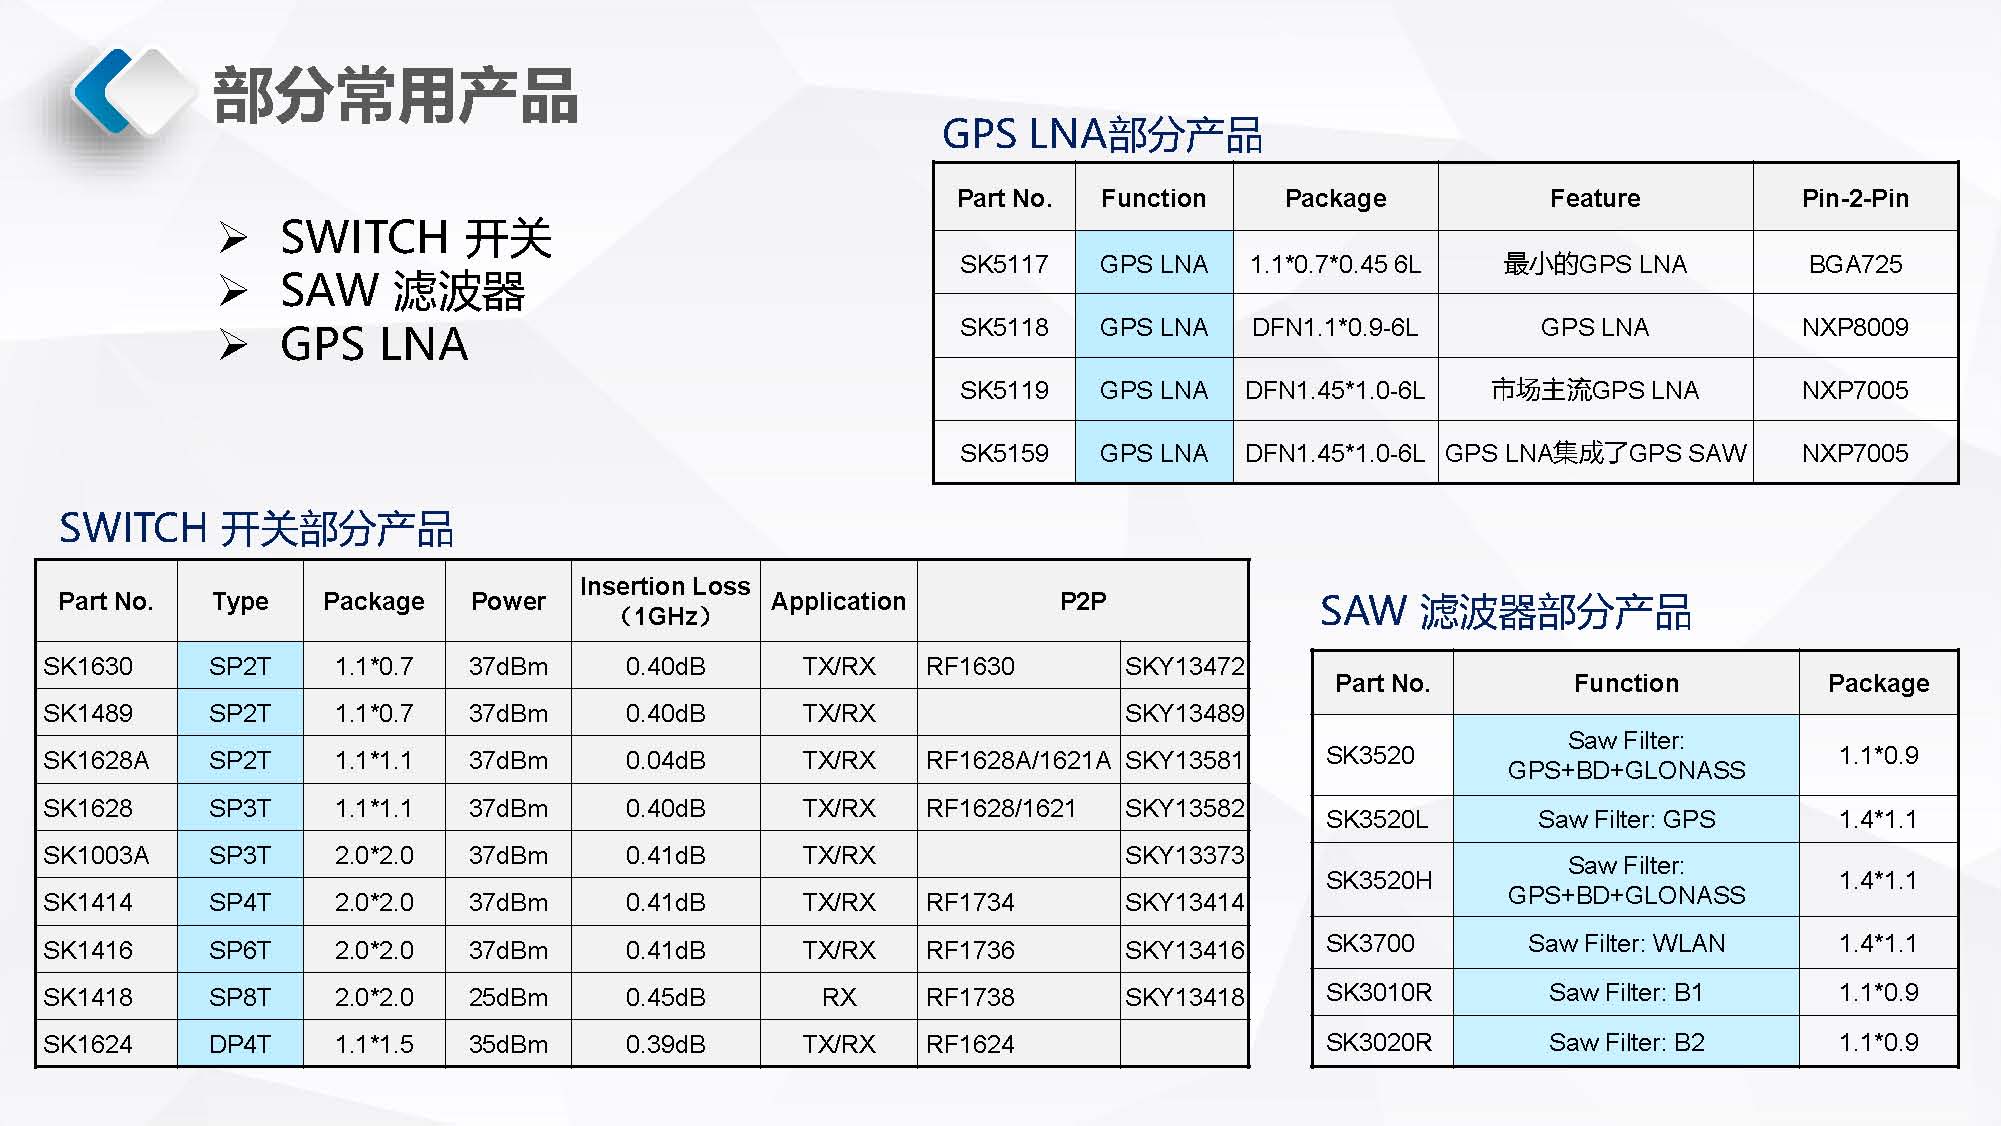Click the arrow bullet before GPS LNA

[x=233, y=345]
